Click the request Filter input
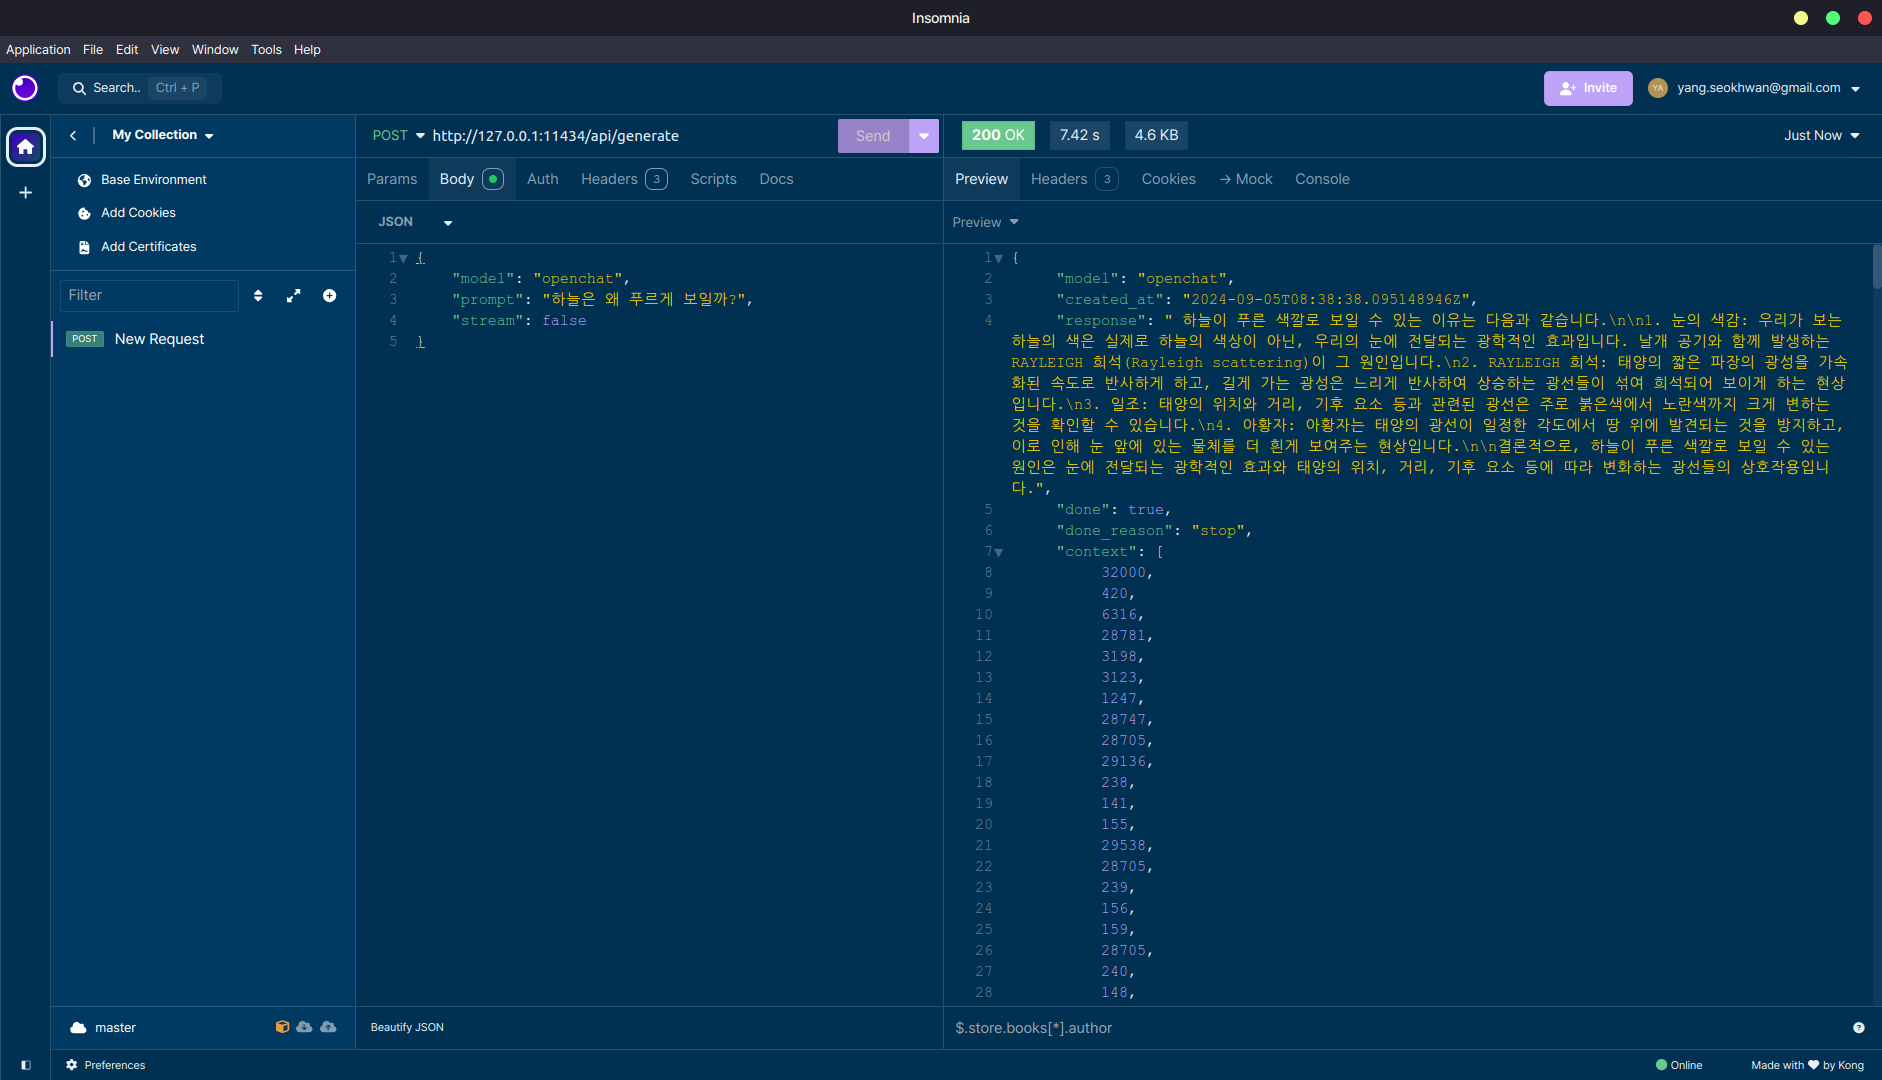The image size is (1882, 1080). [x=150, y=296]
